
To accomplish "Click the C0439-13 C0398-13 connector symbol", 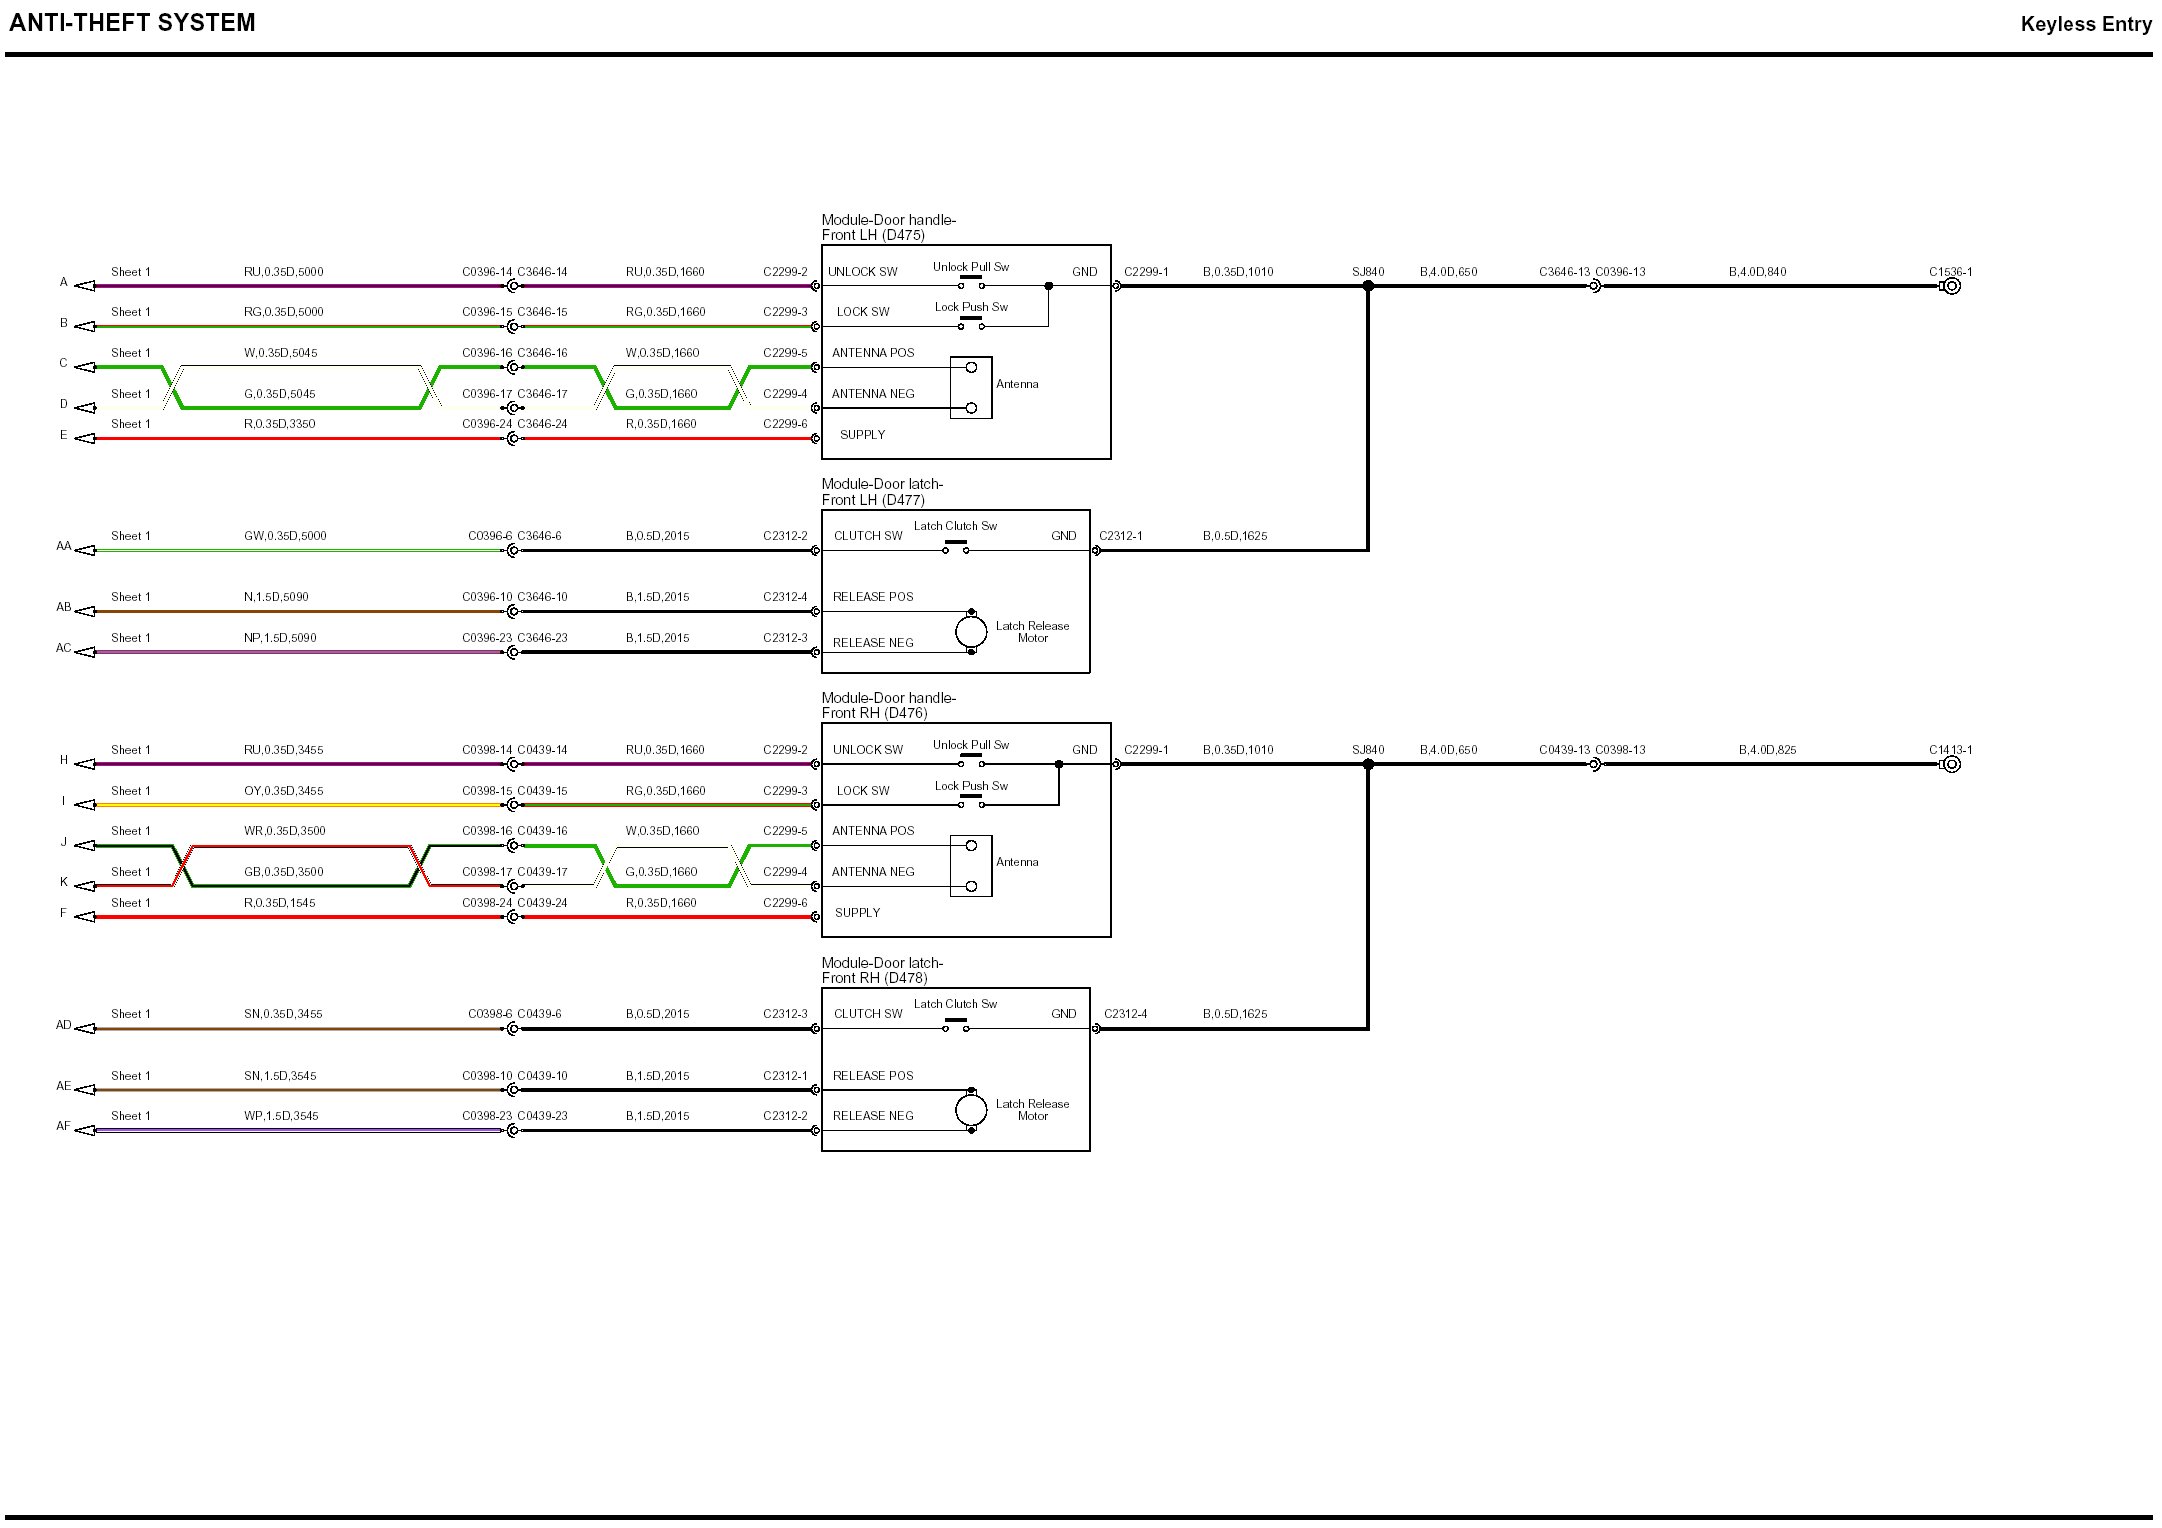I will [x=1595, y=764].
